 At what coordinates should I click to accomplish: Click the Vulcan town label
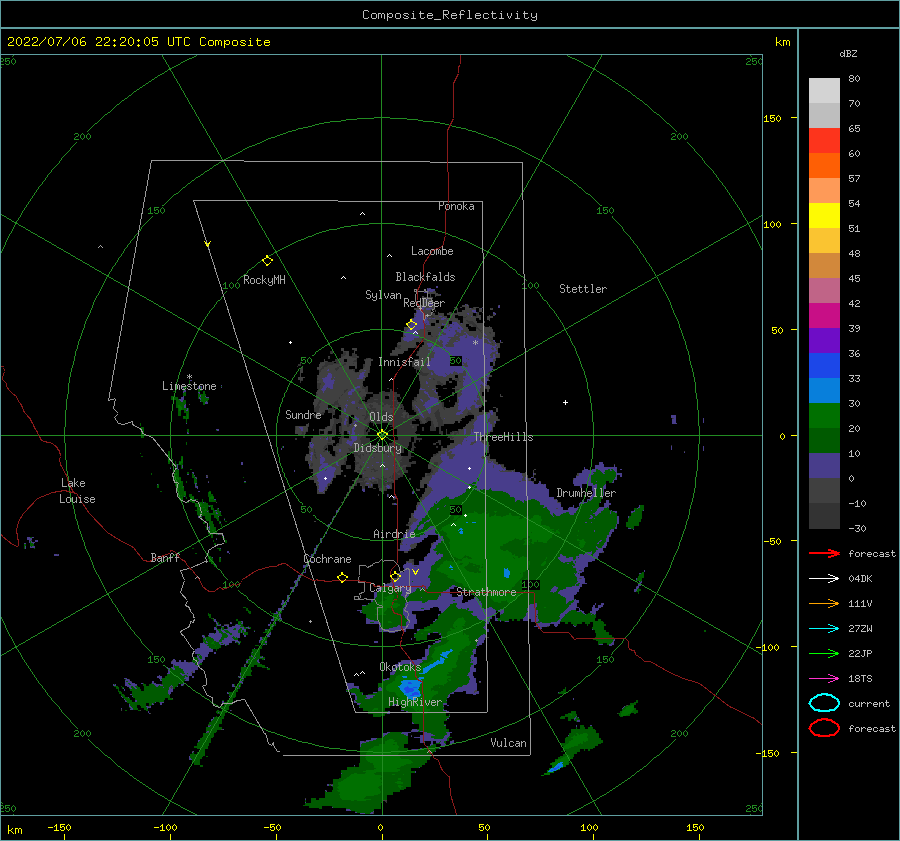pos(508,743)
